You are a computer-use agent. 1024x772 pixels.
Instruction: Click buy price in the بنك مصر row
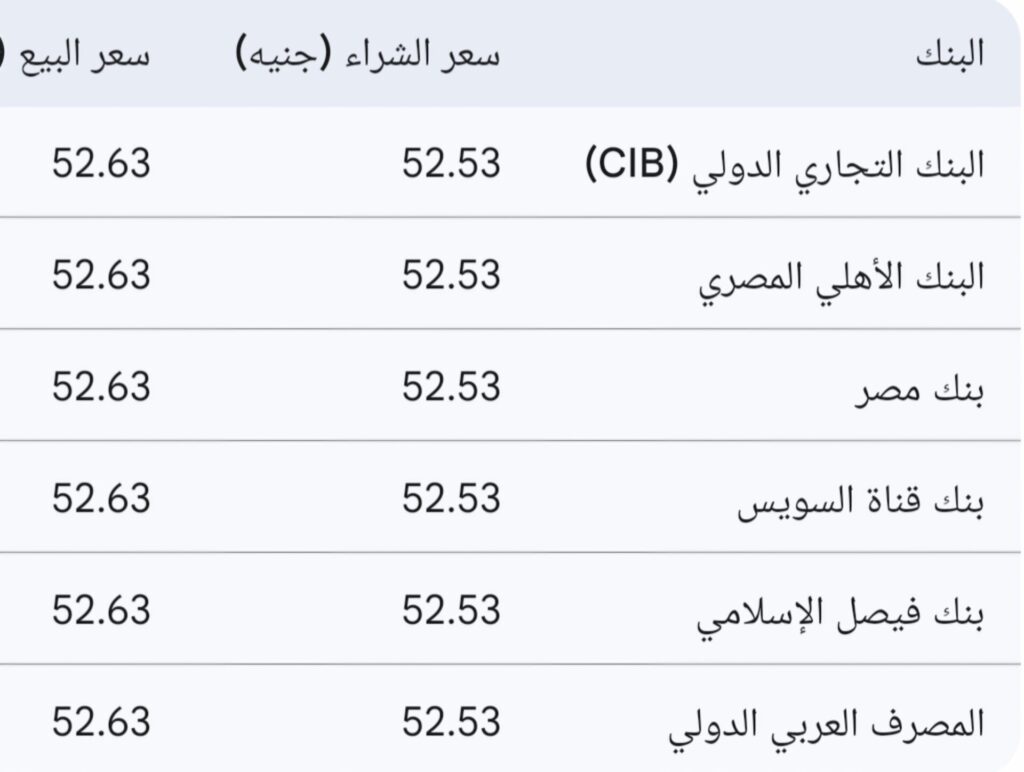tap(451, 387)
